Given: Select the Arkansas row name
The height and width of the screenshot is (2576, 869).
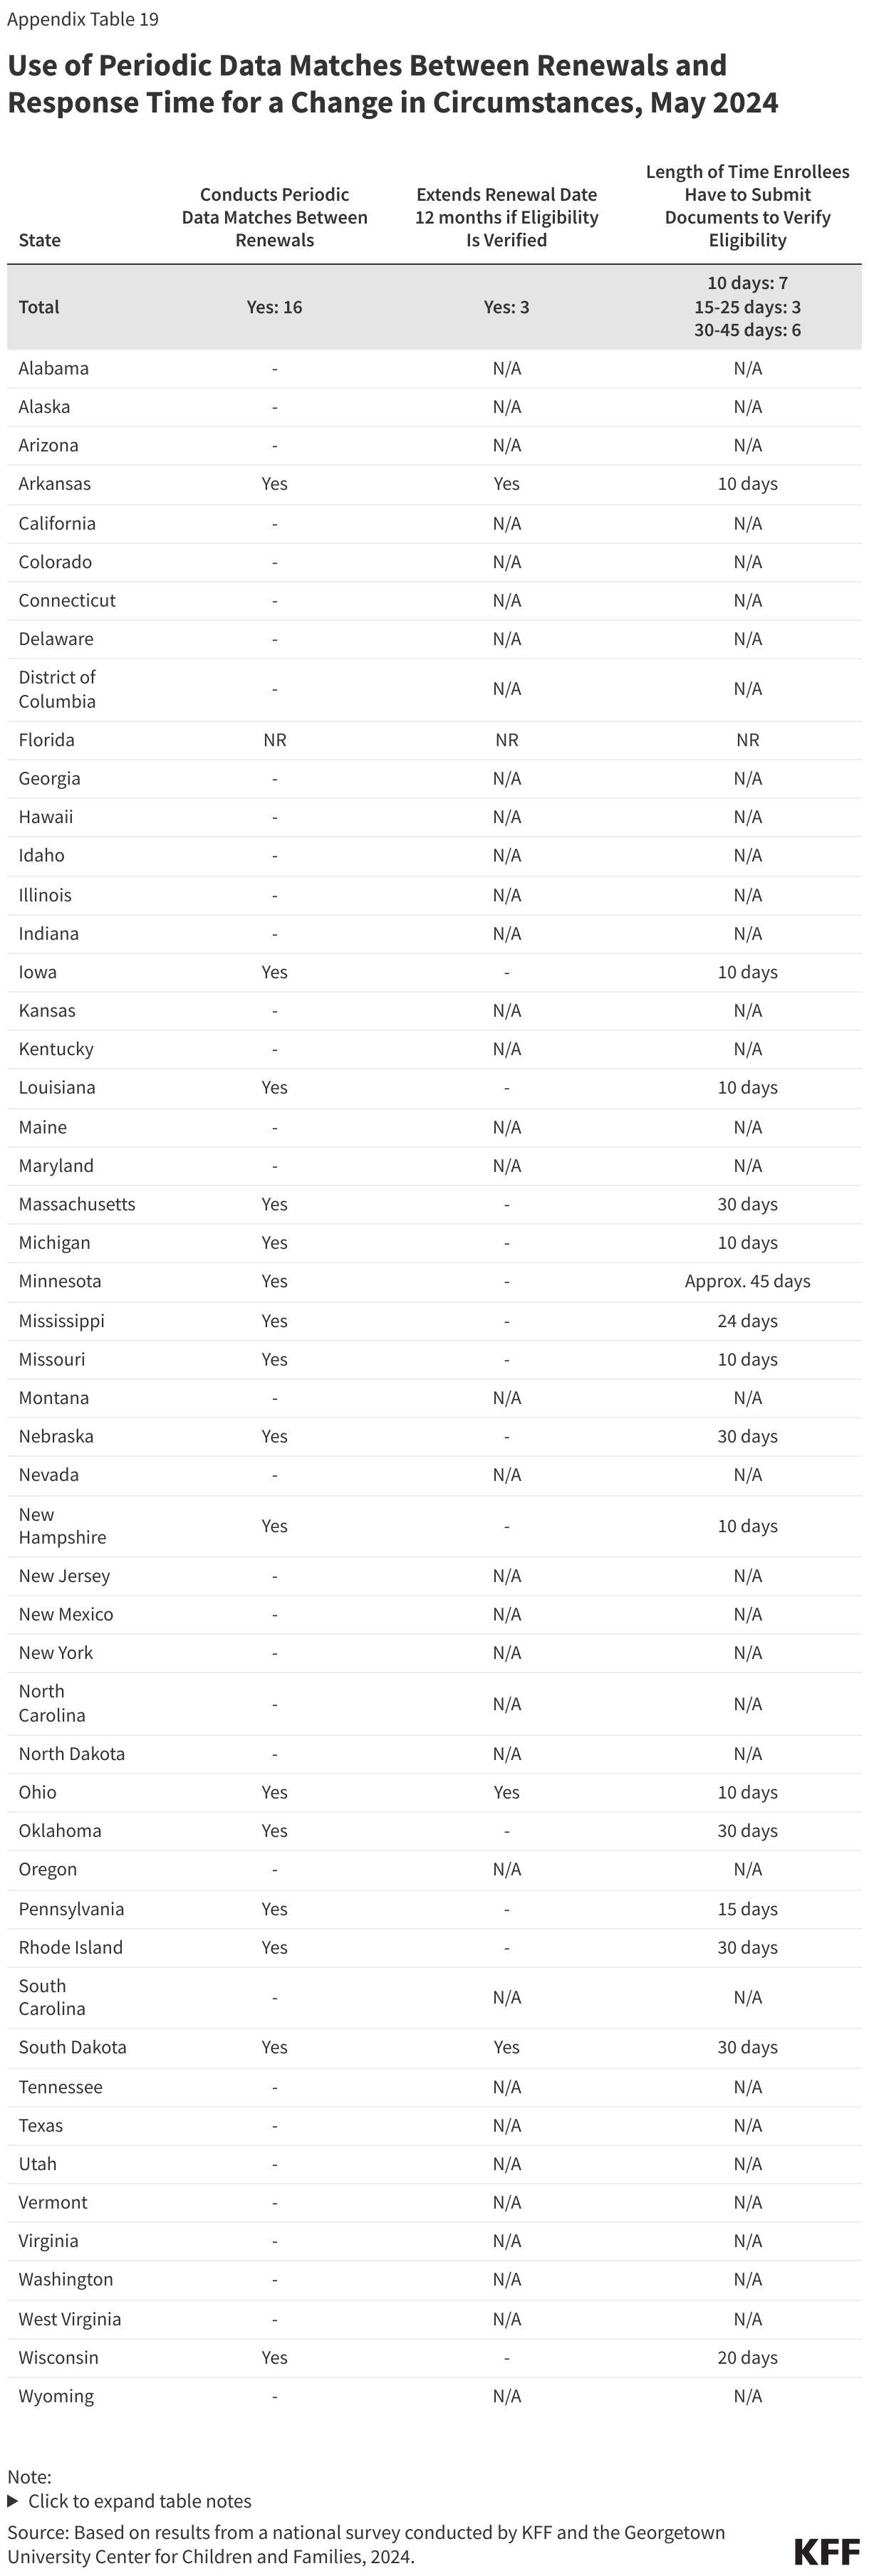Looking at the screenshot, I should (55, 484).
